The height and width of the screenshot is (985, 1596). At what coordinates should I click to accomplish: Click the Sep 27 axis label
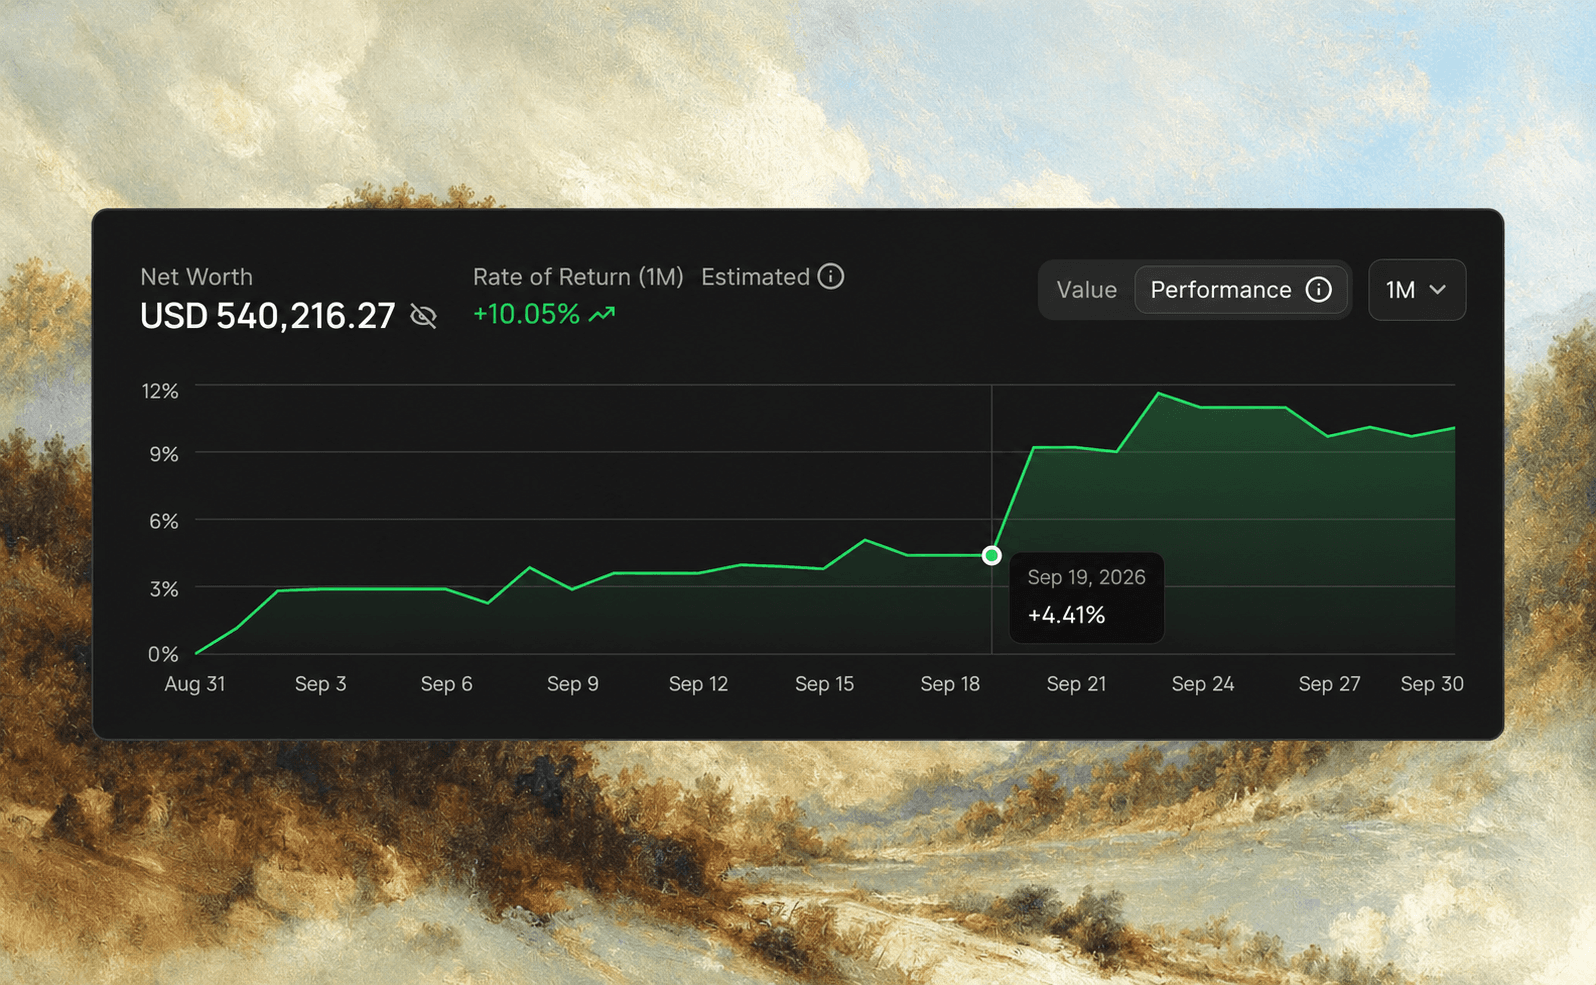tap(1329, 684)
